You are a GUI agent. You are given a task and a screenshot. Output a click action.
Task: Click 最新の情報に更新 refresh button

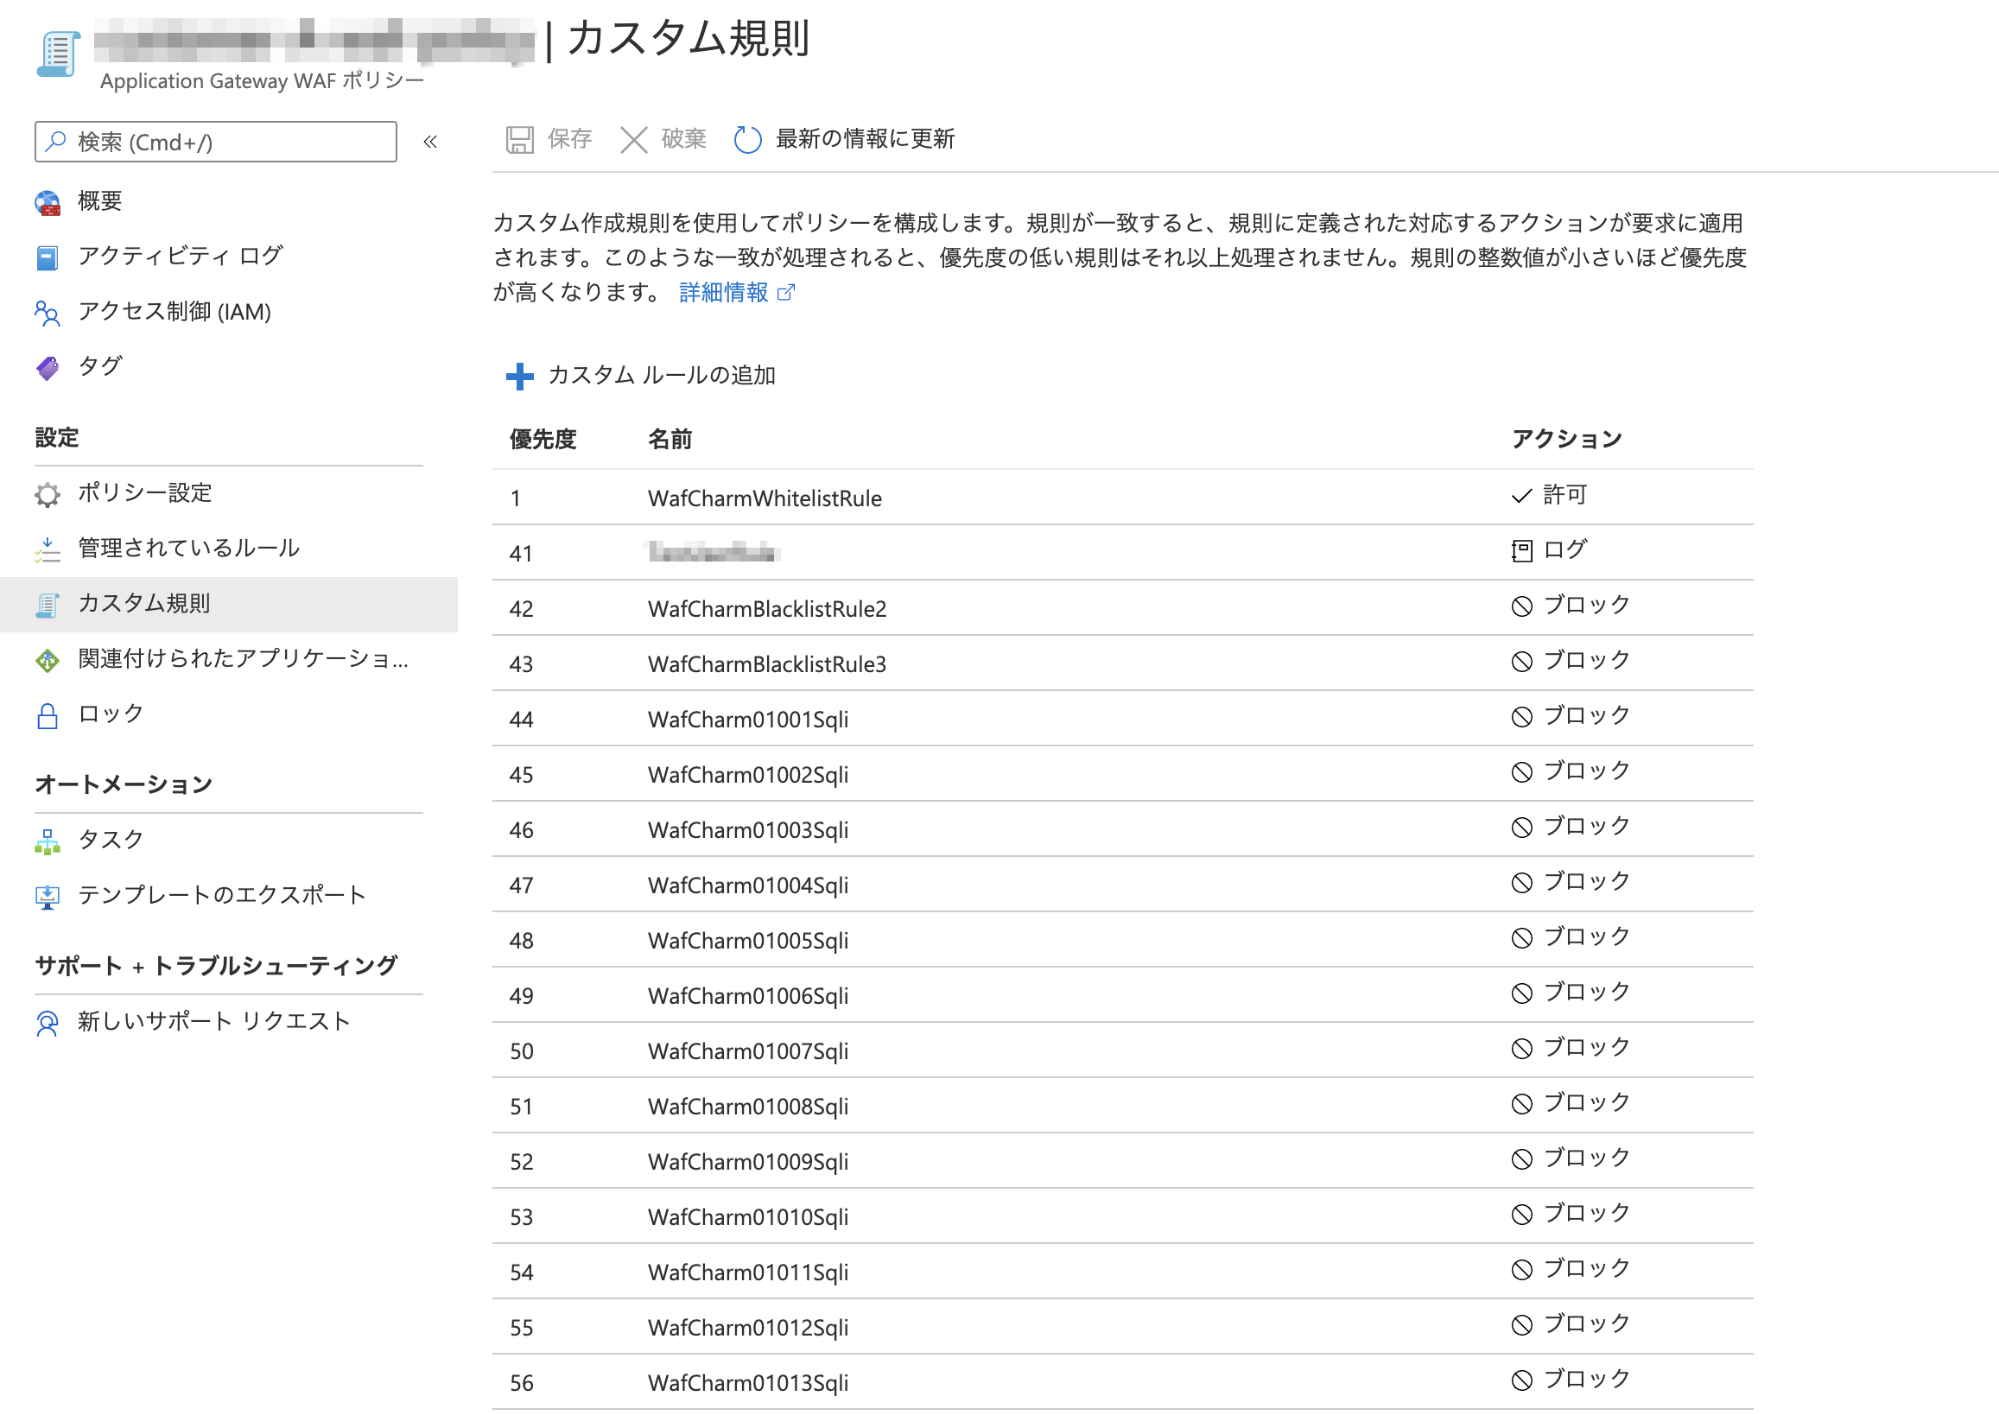pos(844,139)
